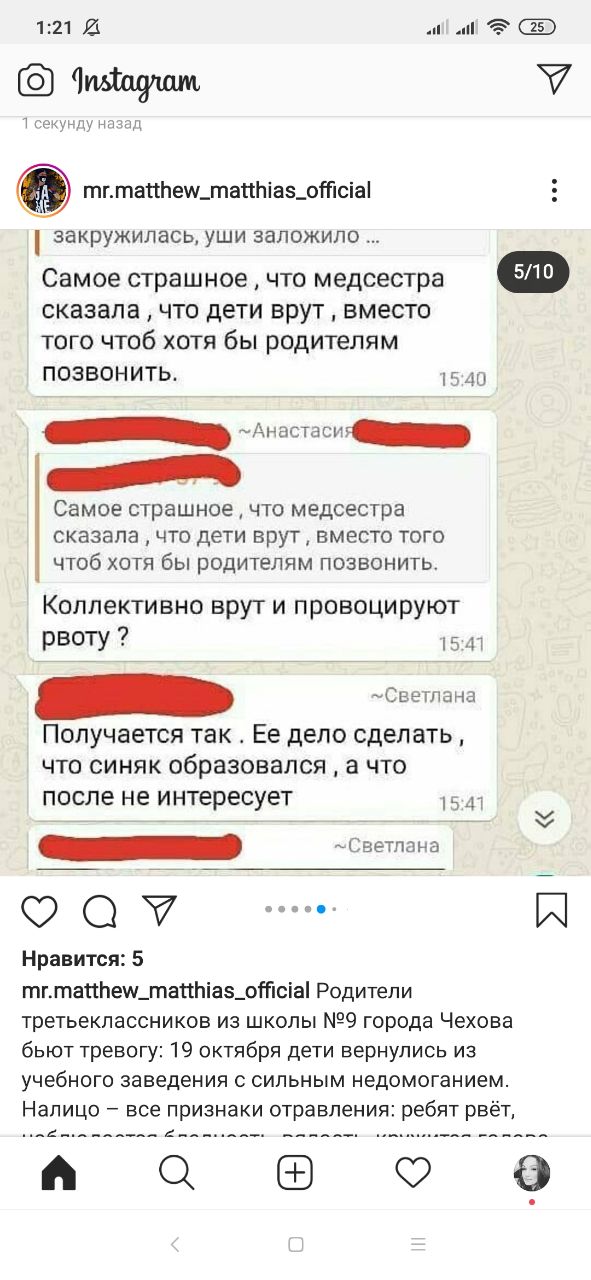Open Search tab with magnifier icon

177,1172
